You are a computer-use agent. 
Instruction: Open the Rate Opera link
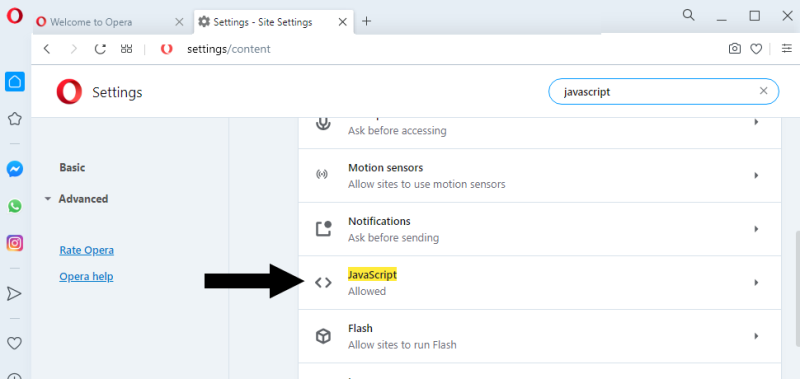86,250
